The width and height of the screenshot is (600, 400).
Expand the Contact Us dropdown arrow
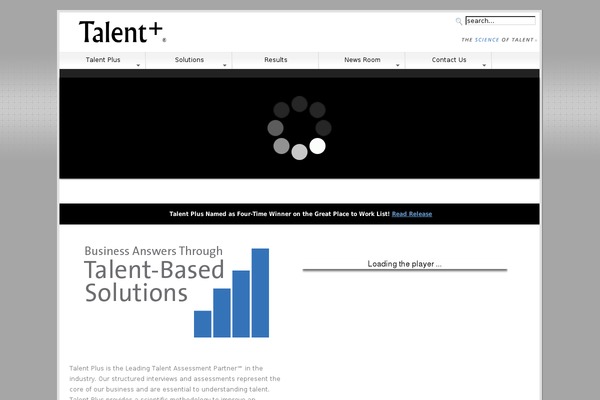(484, 65)
